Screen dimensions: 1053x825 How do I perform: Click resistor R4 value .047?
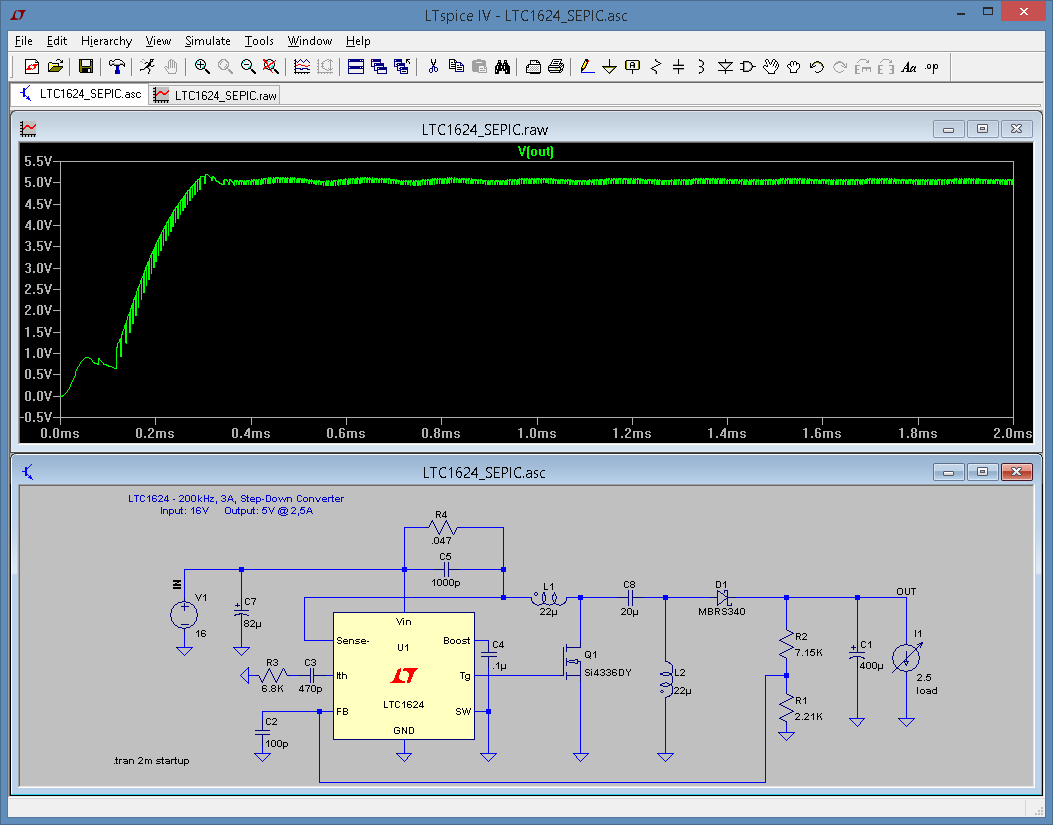click(441, 540)
